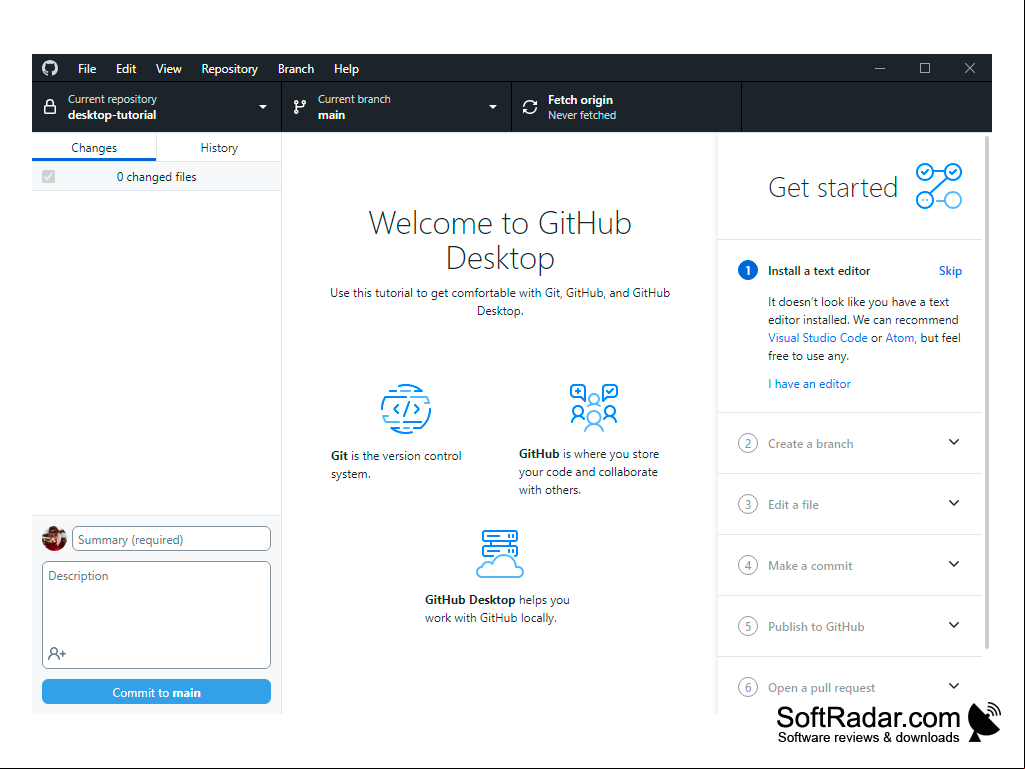Open the Help menu
This screenshot has height=769, width=1025.
pos(346,69)
